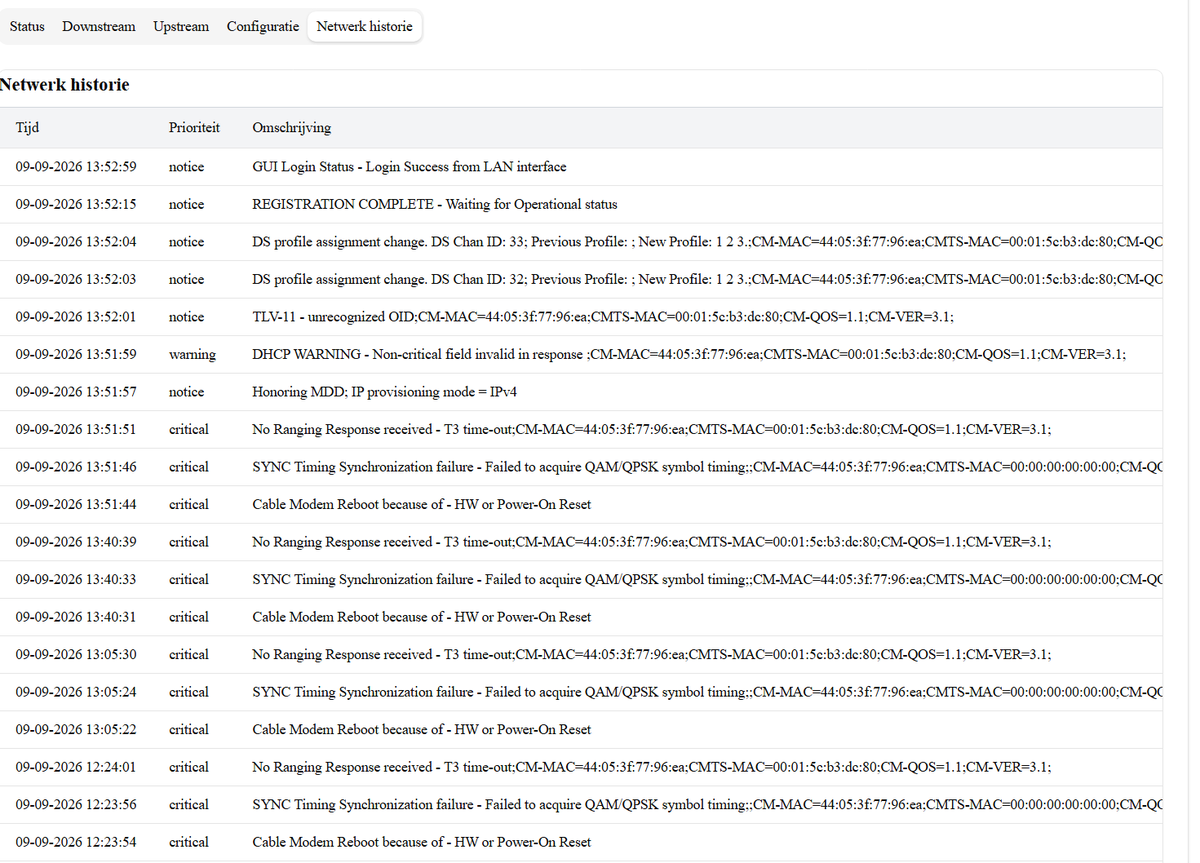Select the timestamp 09-09-2026 13:52:59
Screen dimensions: 1200x863
click(x=76, y=167)
